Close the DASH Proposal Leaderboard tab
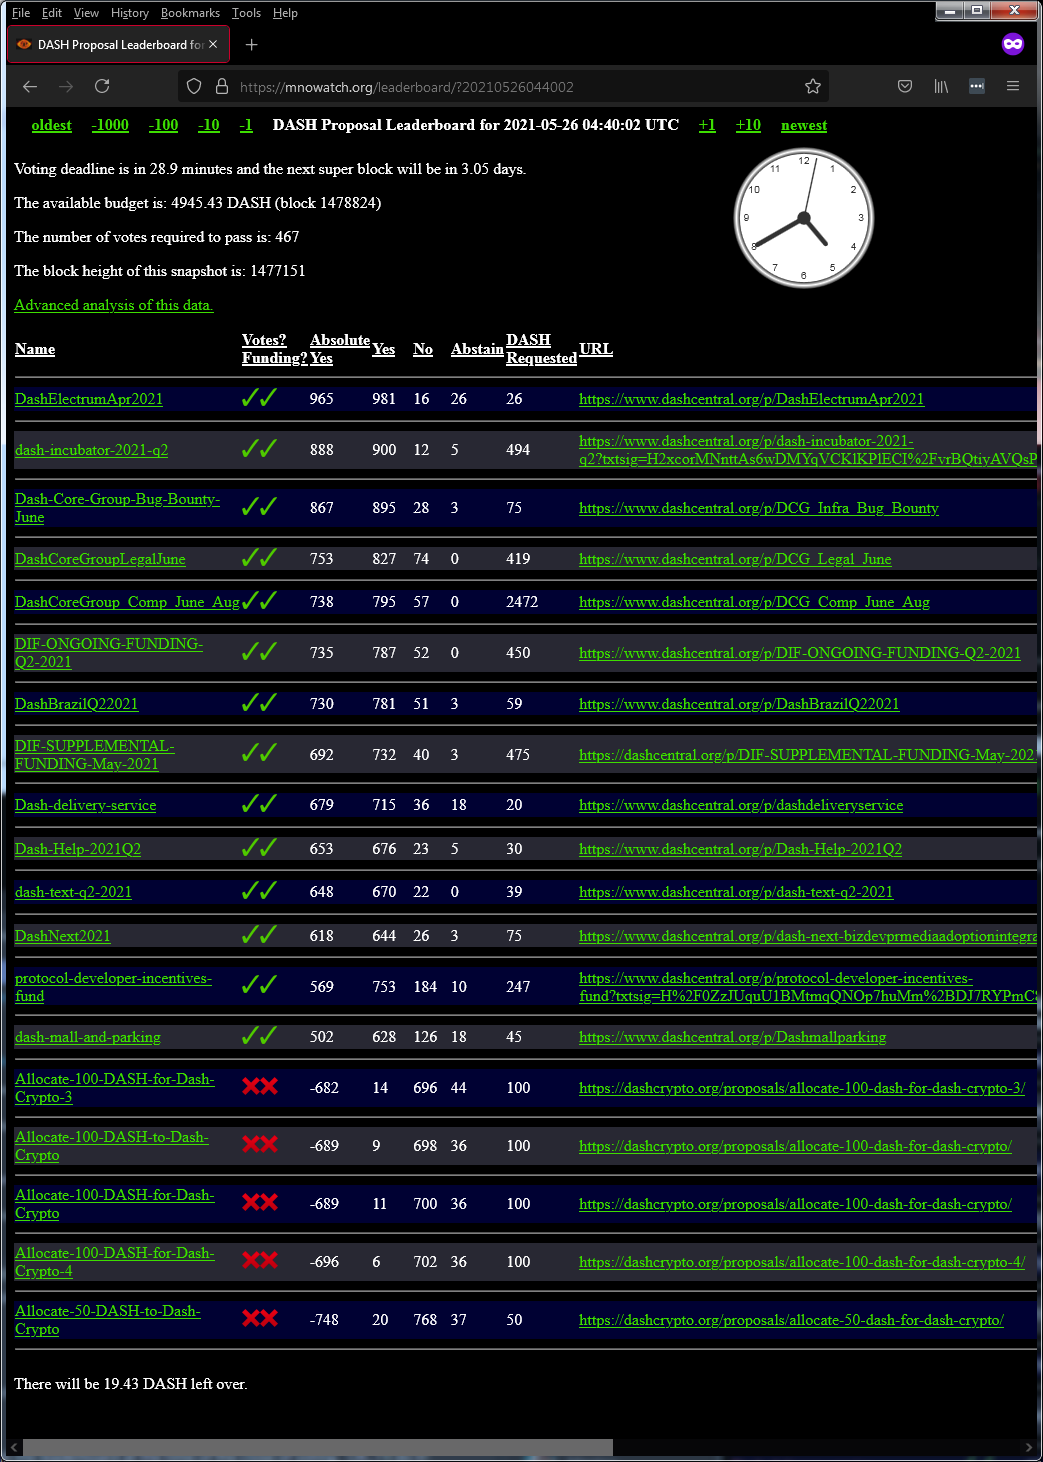1043x1462 pixels. (213, 45)
